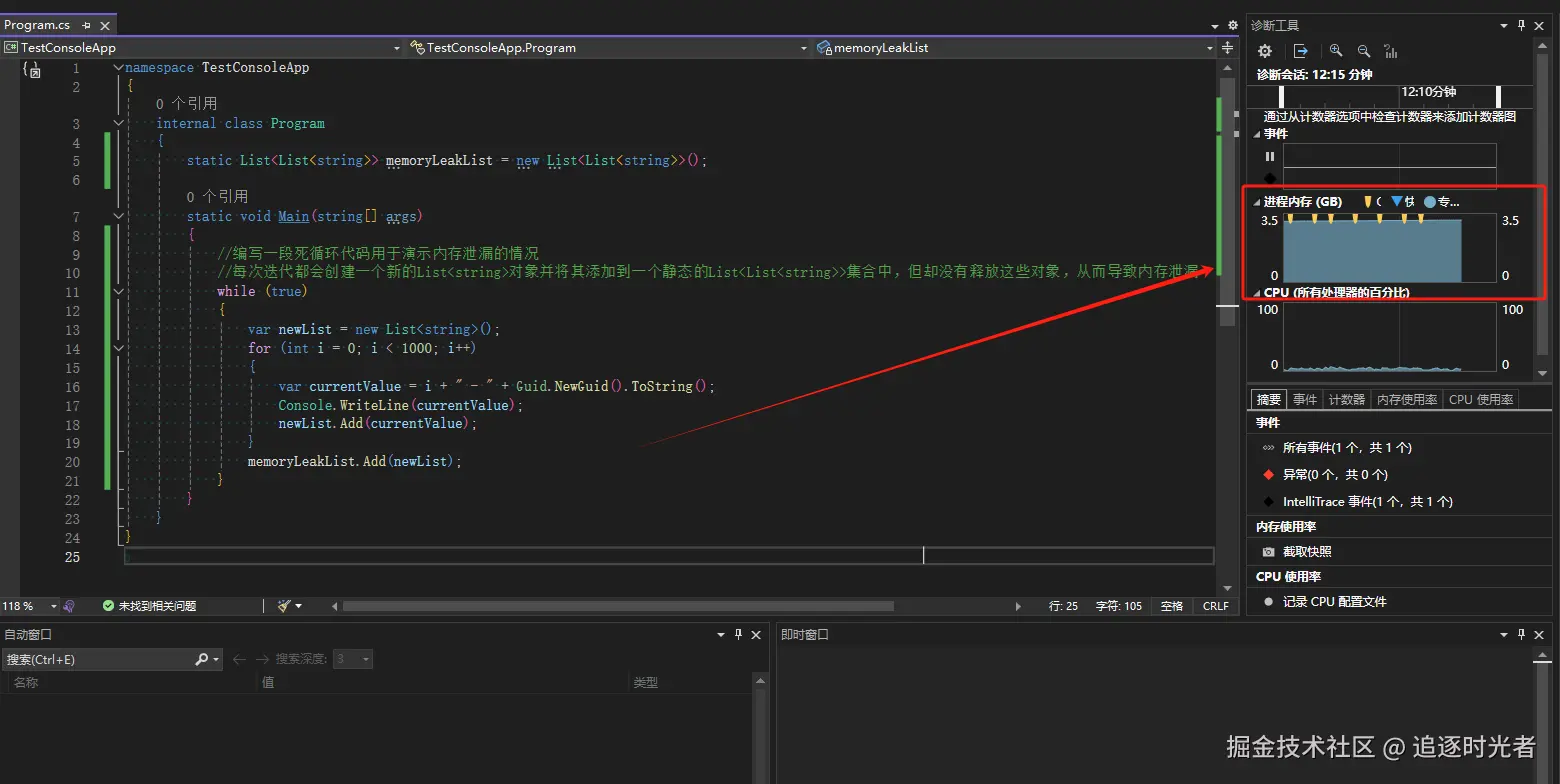Collapse the while loop at line 11
The height and width of the screenshot is (784, 1560).
click(119, 292)
